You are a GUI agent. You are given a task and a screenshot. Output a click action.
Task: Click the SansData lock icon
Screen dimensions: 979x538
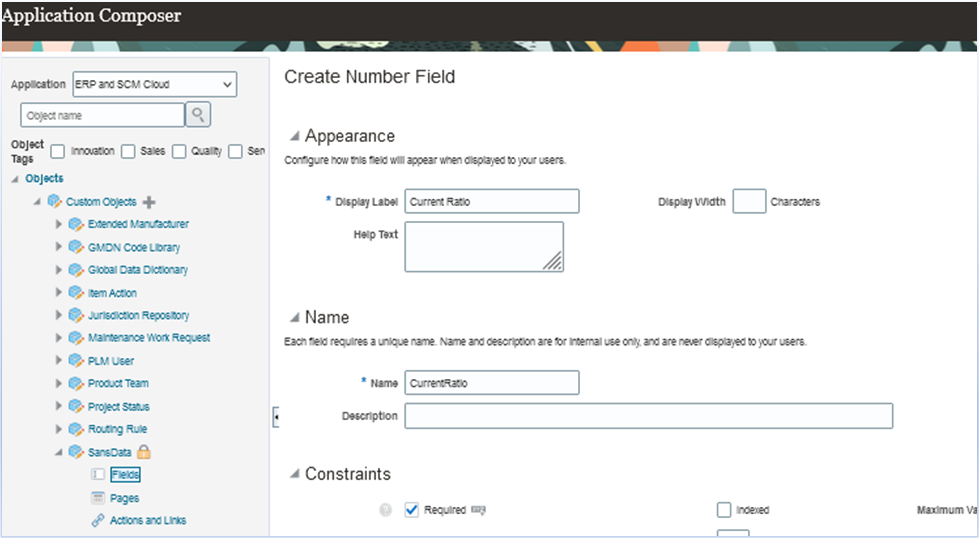[144, 452]
